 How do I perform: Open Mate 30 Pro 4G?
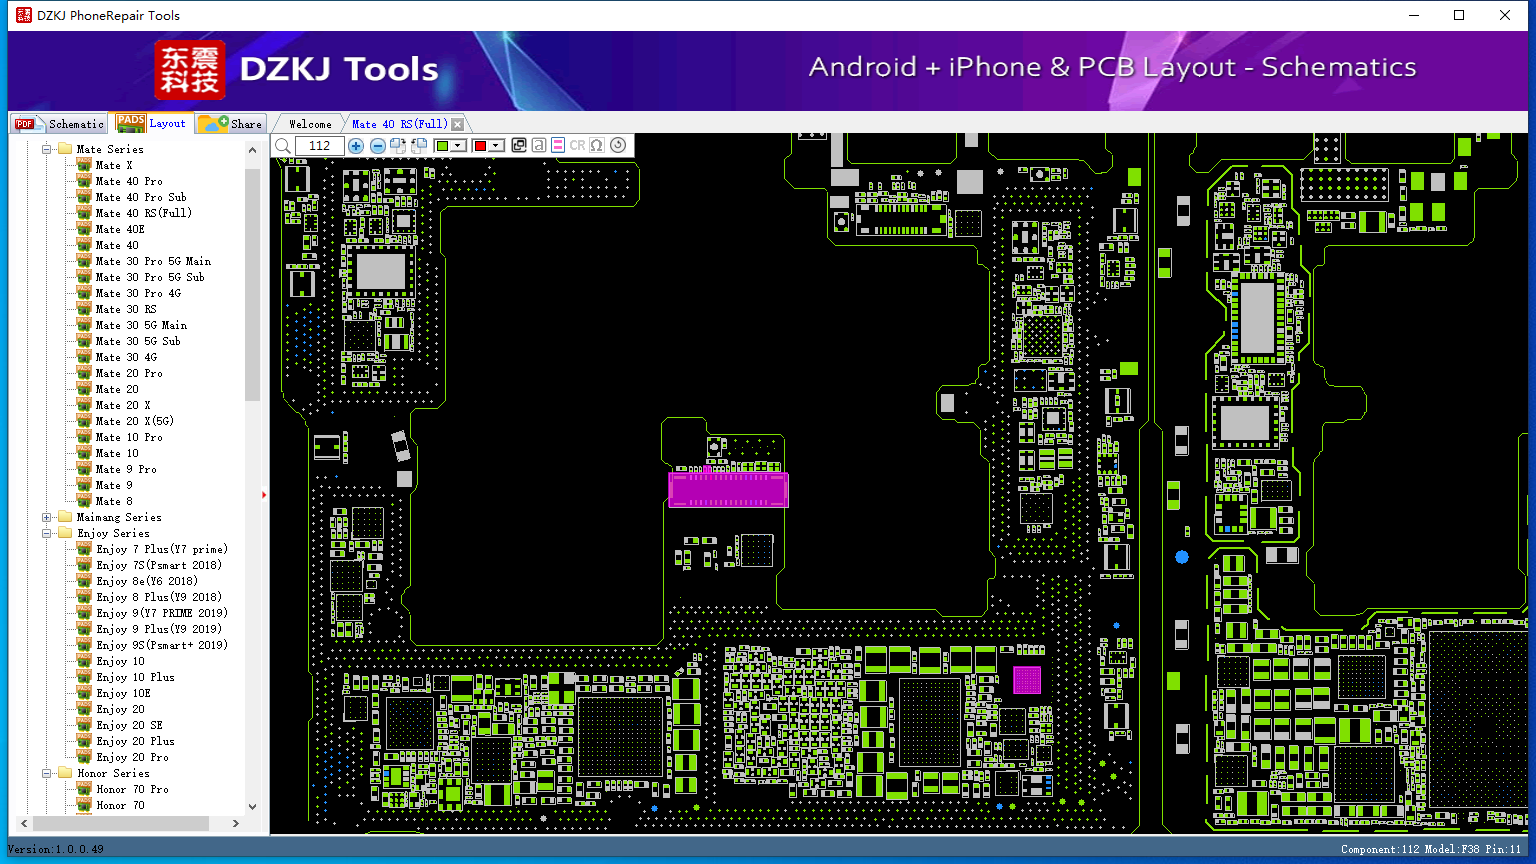[x=138, y=293]
